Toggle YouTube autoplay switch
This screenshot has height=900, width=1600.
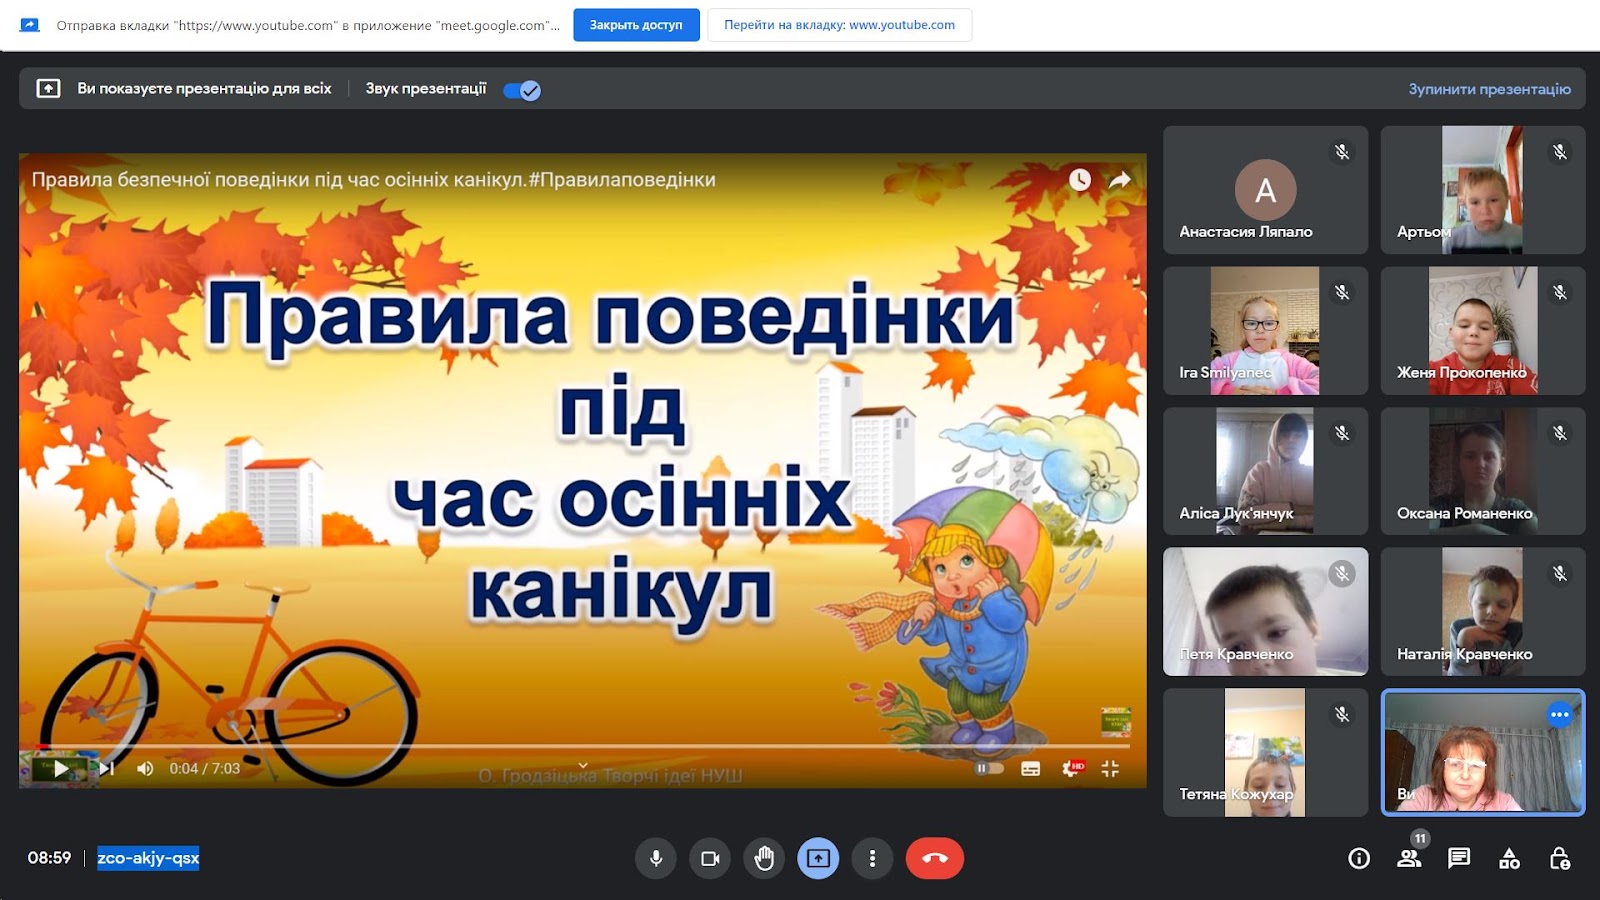tap(989, 768)
